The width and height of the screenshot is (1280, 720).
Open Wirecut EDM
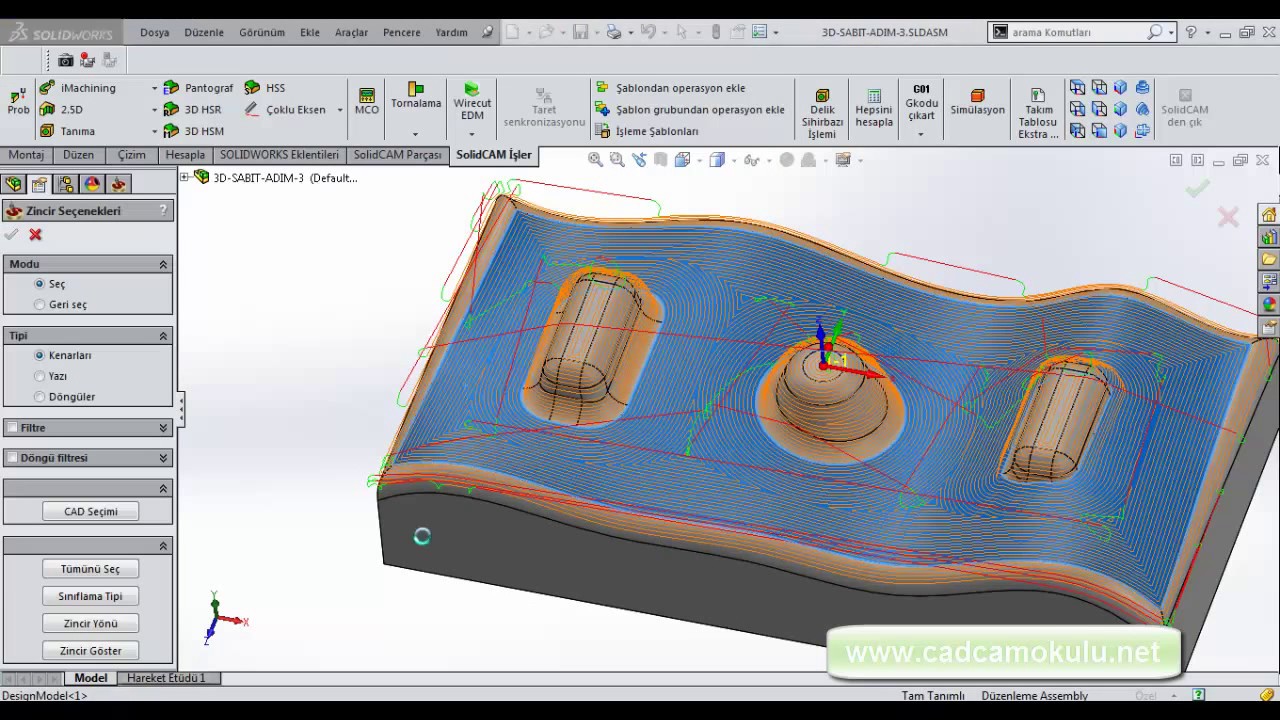[472, 101]
